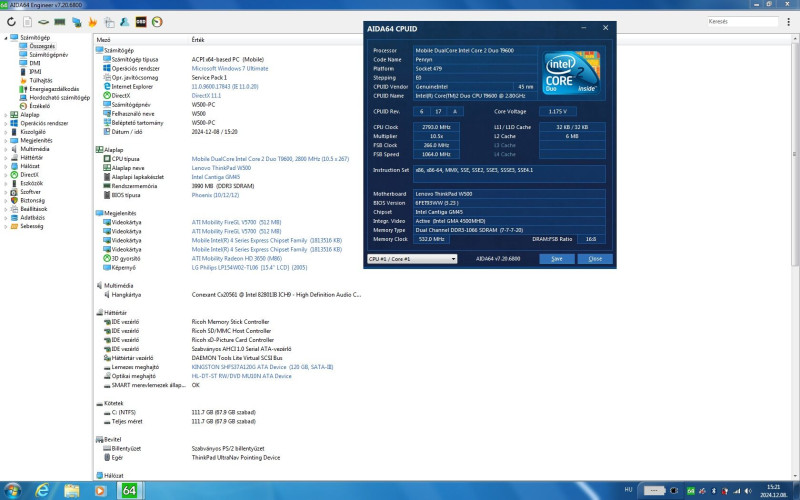Click the Keresés search field

[743, 21]
